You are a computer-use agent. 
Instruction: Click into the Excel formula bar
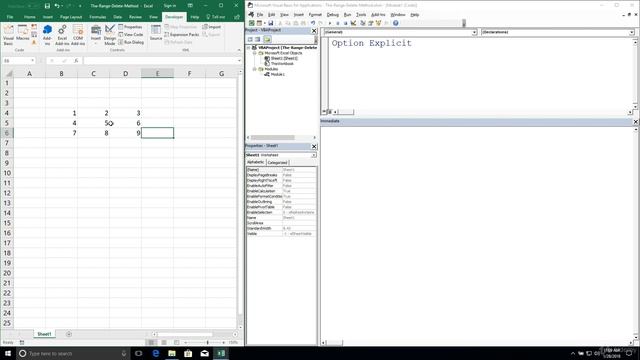(160, 61)
